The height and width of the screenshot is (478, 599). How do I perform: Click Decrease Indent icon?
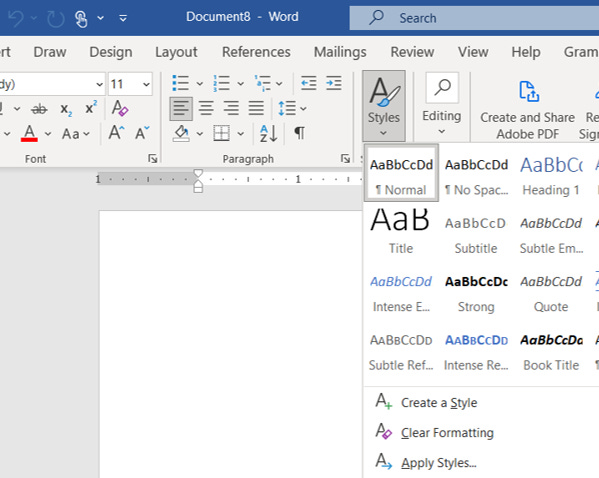309,83
